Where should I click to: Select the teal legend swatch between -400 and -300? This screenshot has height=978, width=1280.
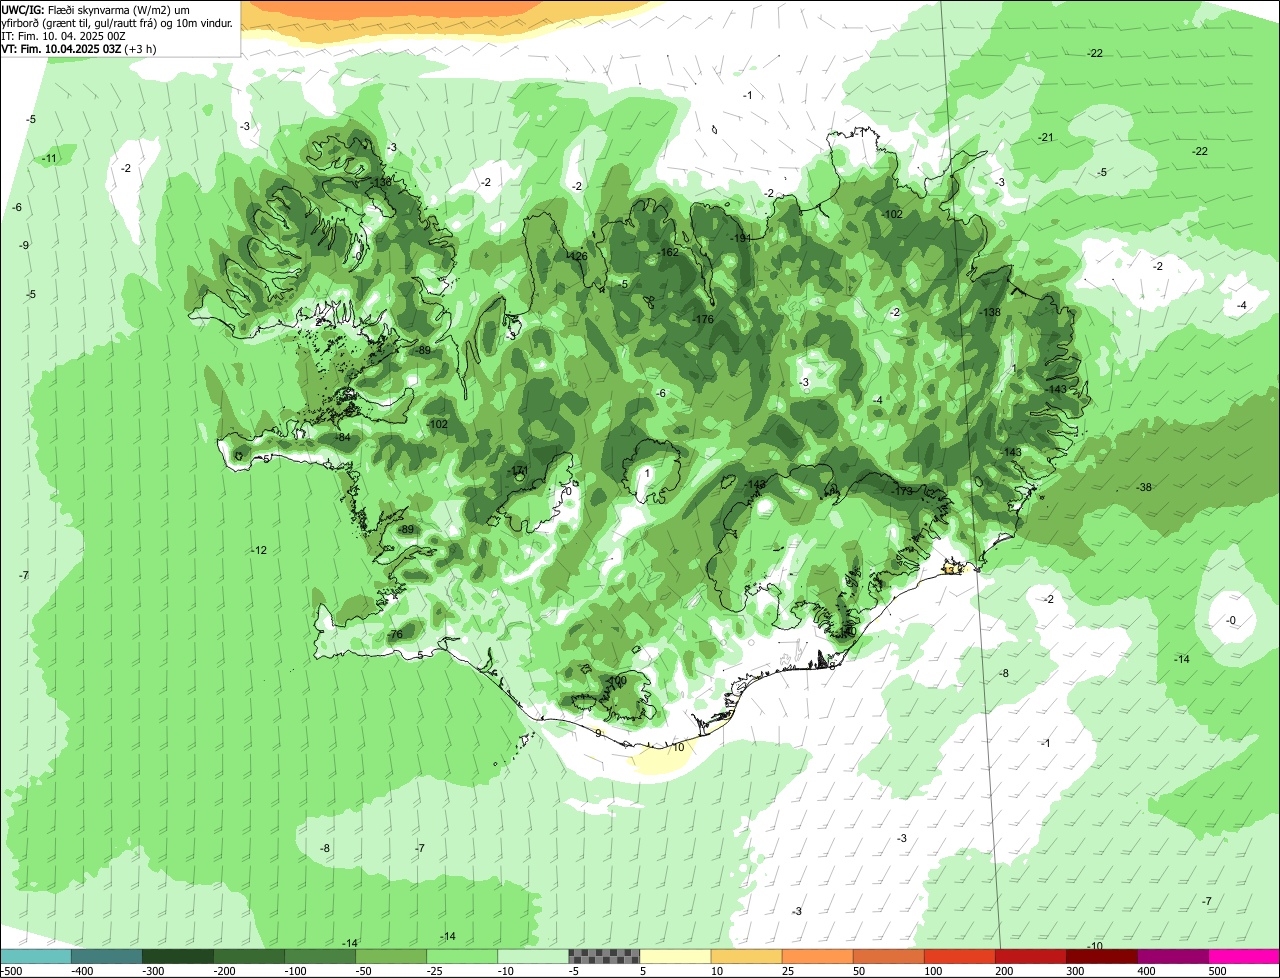click(x=106, y=957)
